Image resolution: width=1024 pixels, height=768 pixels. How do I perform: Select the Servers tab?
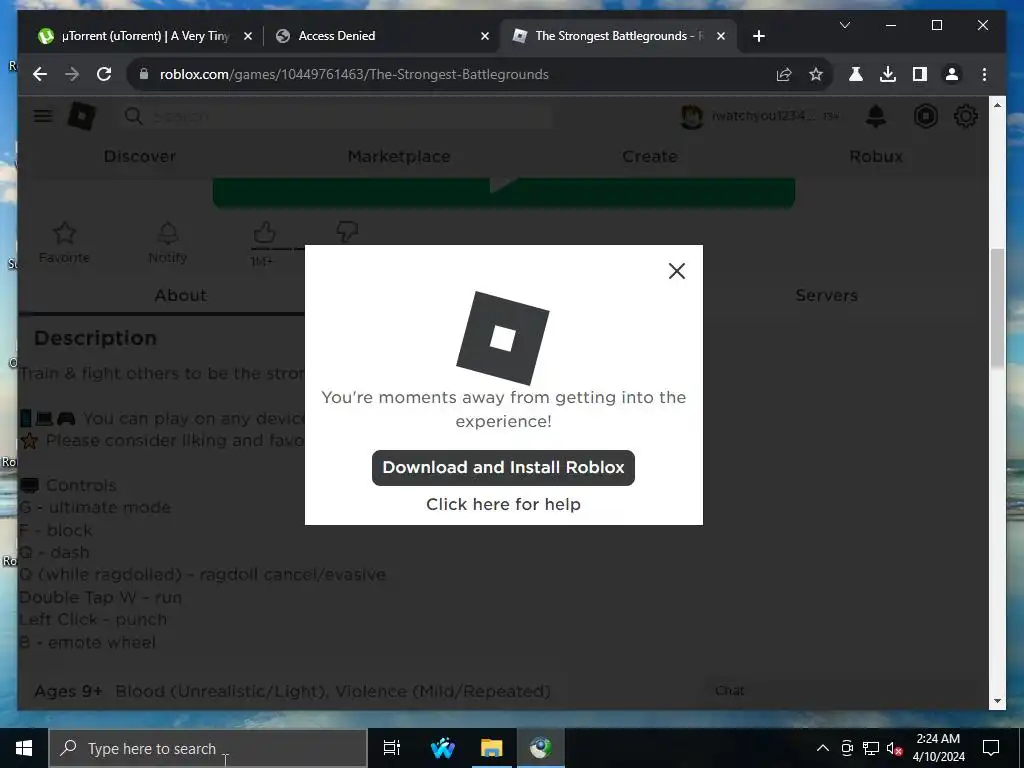point(826,295)
